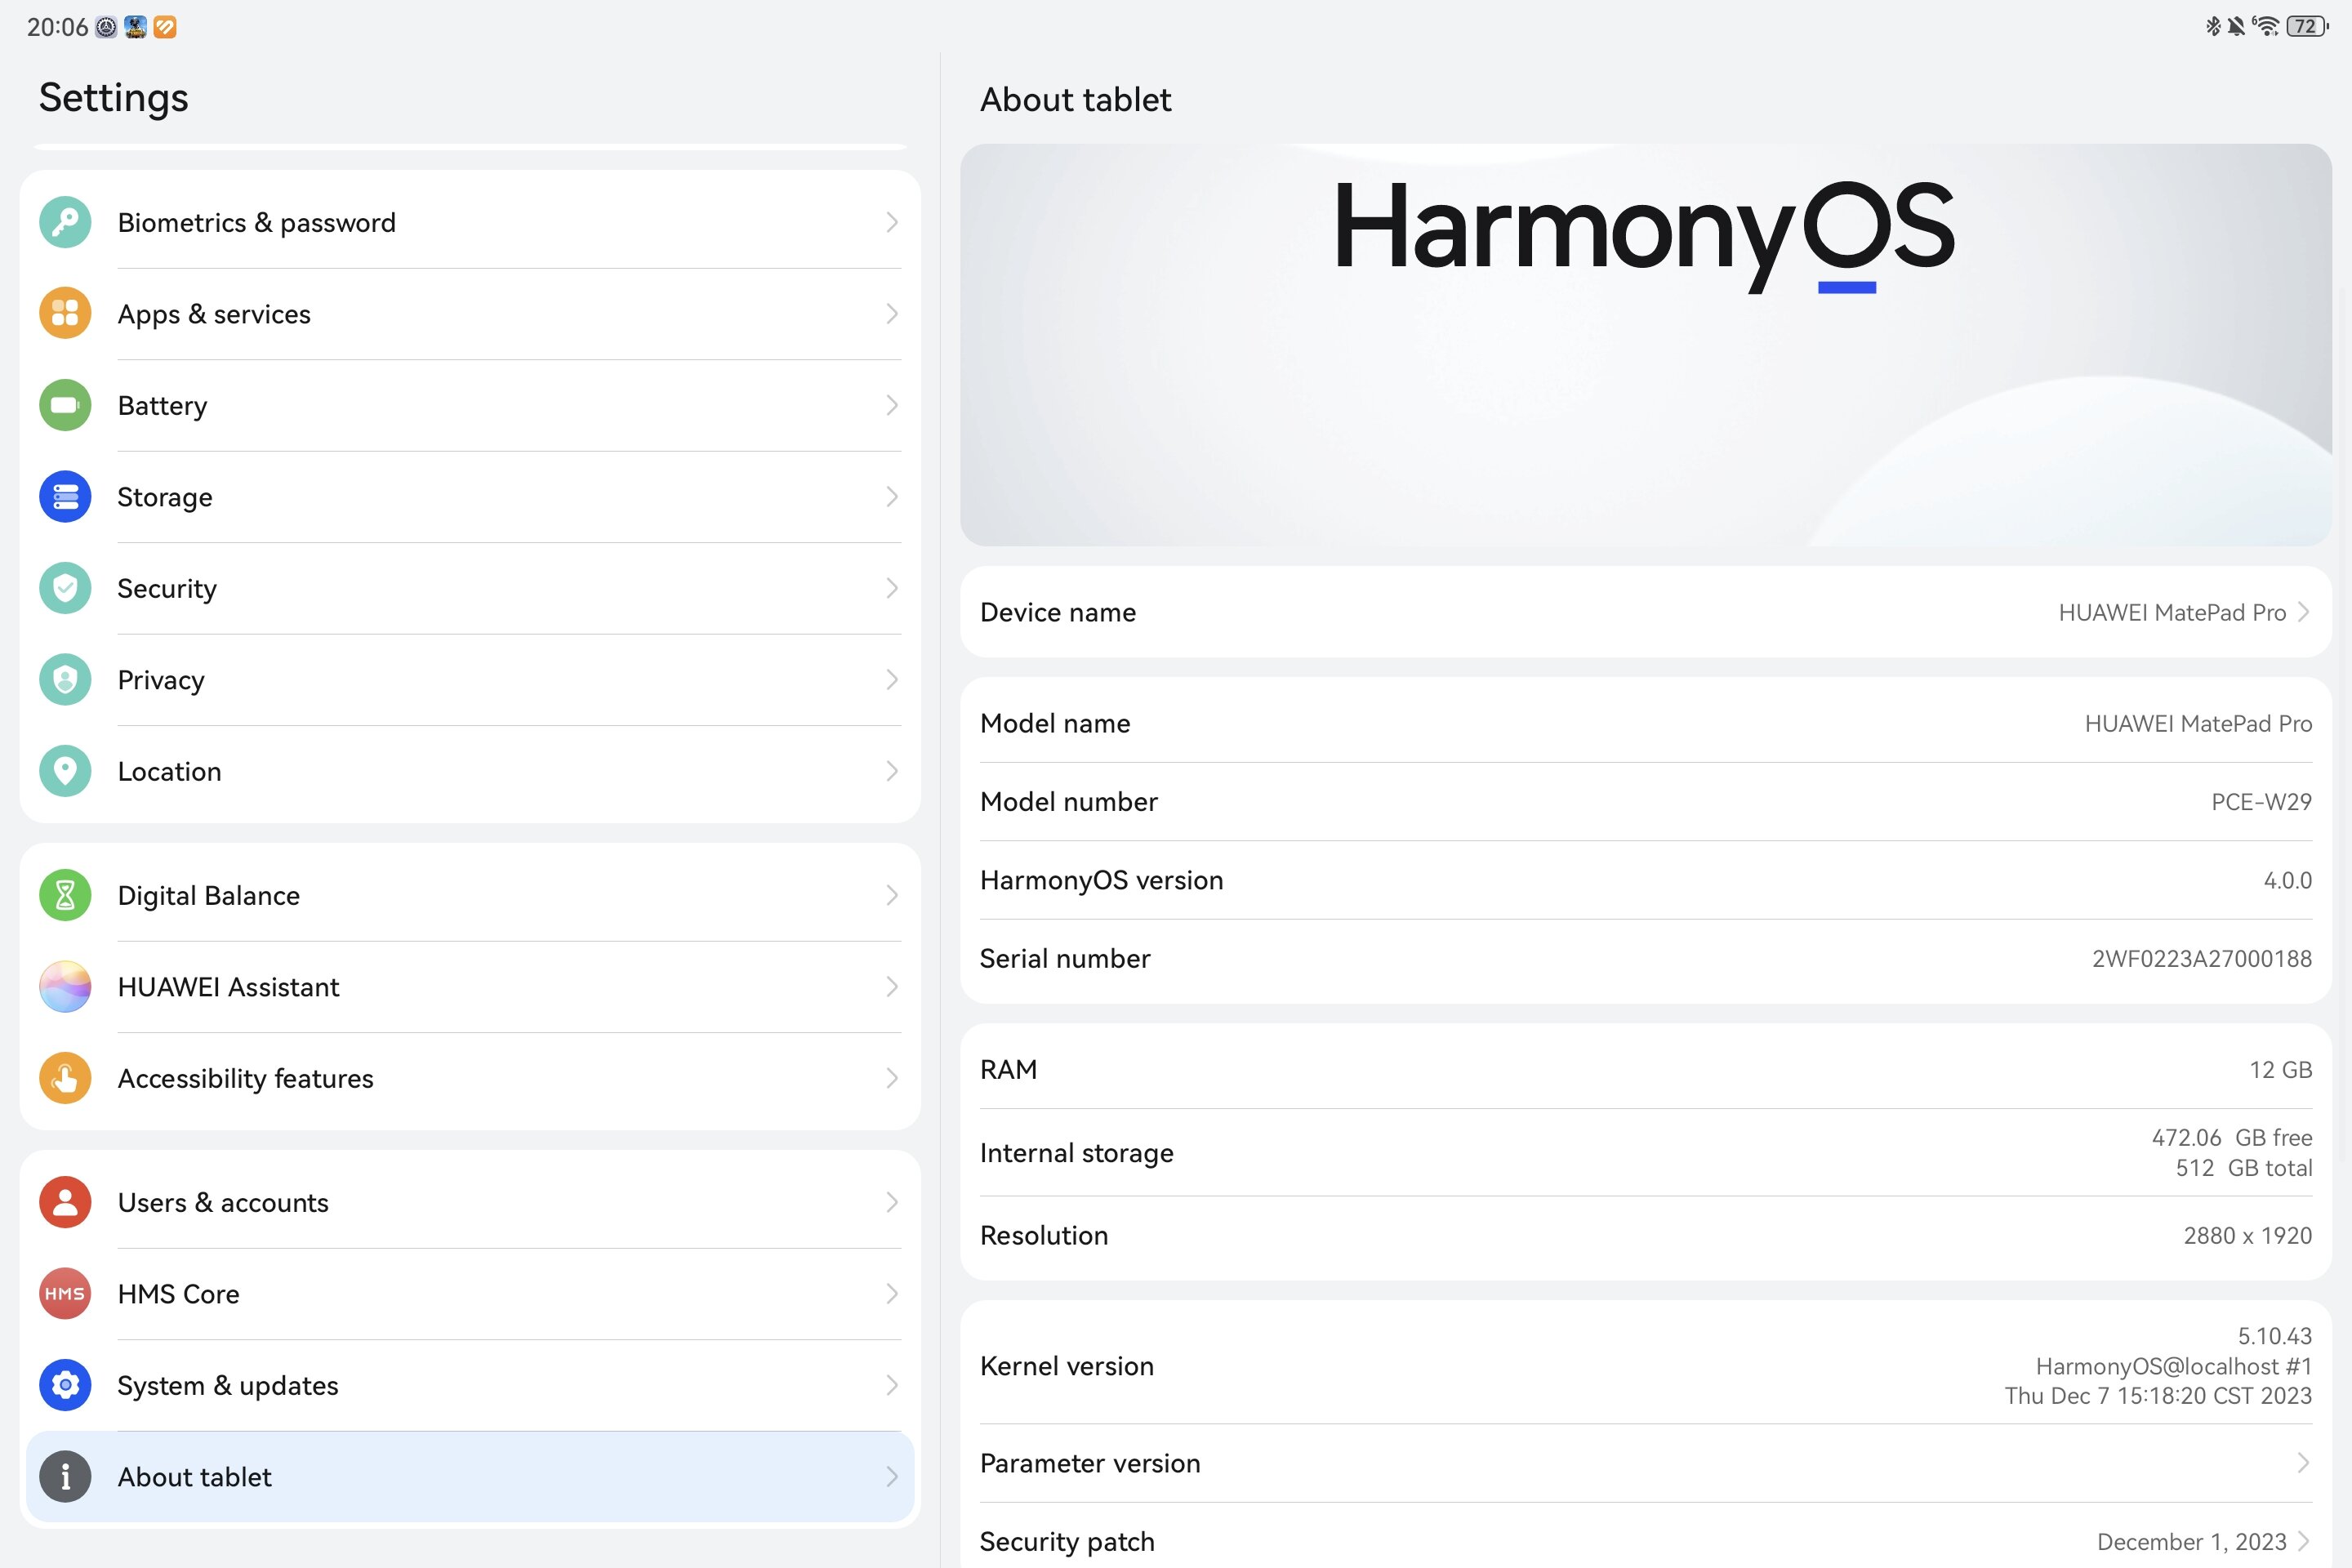The height and width of the screenshot is (1568, 2352).
Task: Expand the Battery row chevron
Action: [x=891, y=405]
